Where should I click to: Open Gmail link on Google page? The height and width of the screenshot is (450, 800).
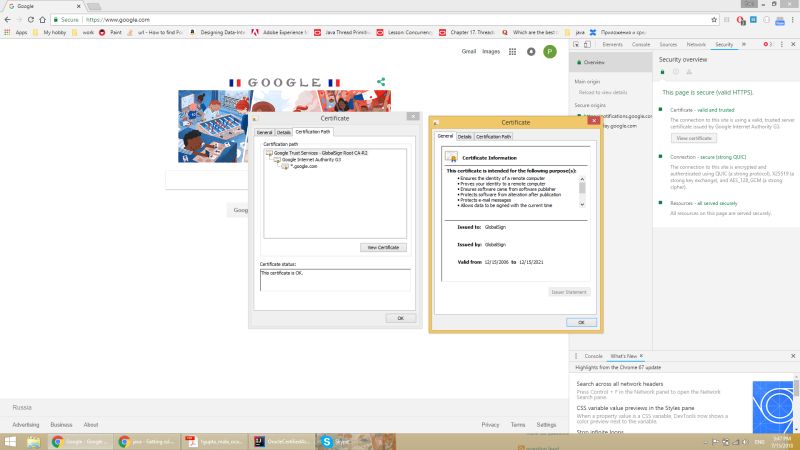tap(468, 52)
